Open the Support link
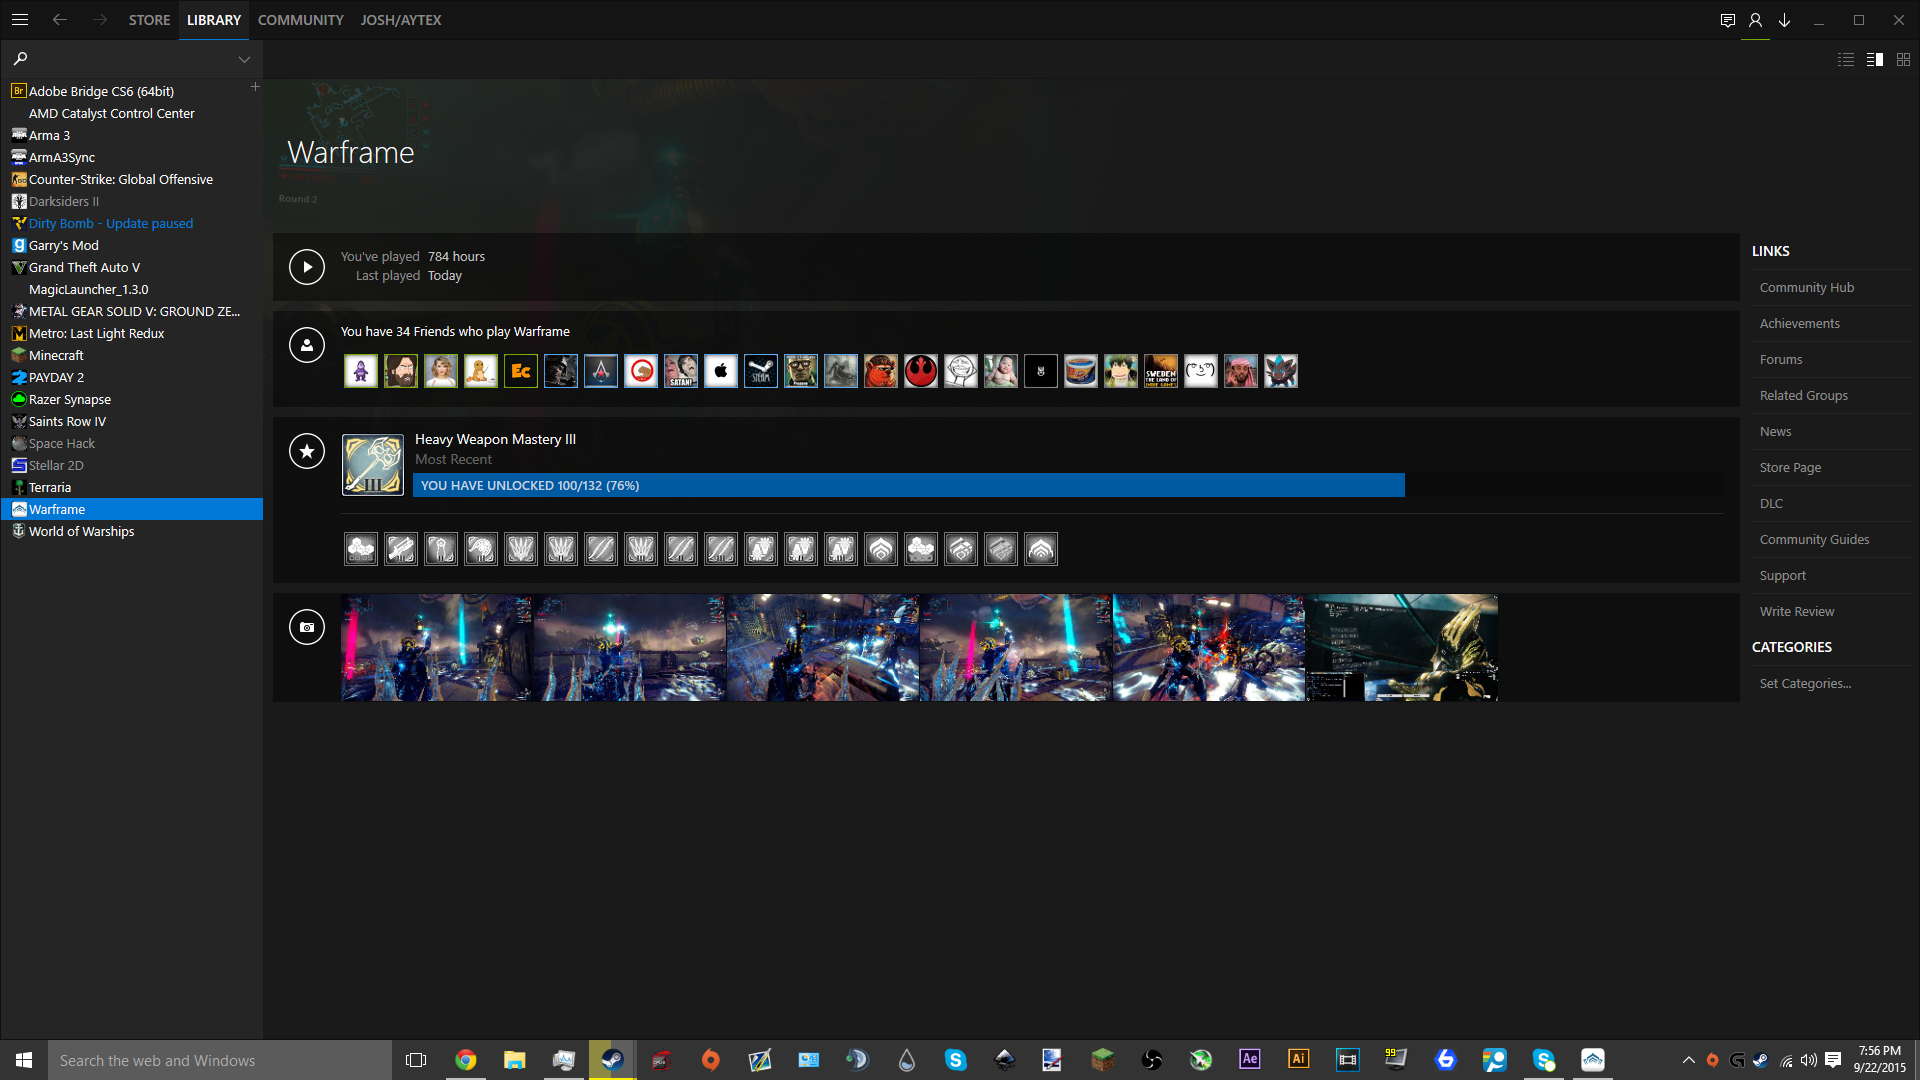 (1783, 575)
